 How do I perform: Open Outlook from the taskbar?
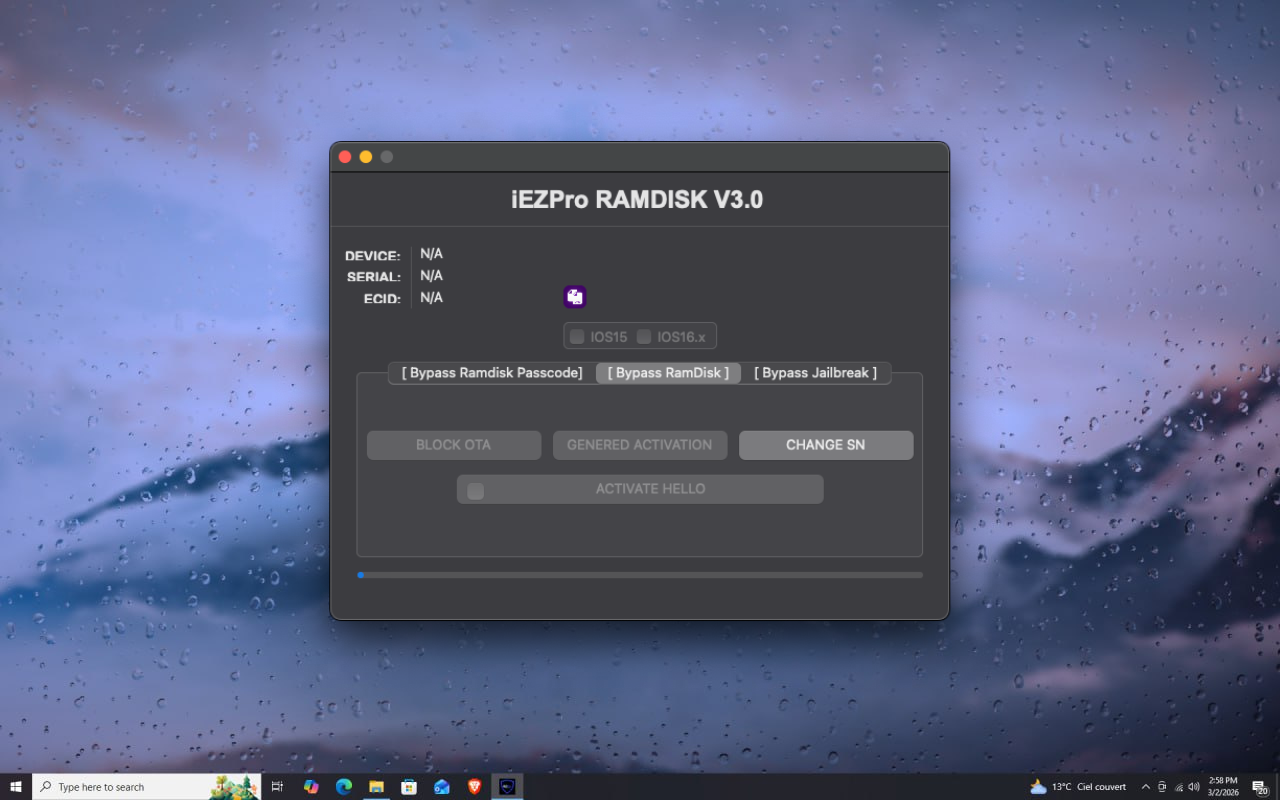[441, 786]
